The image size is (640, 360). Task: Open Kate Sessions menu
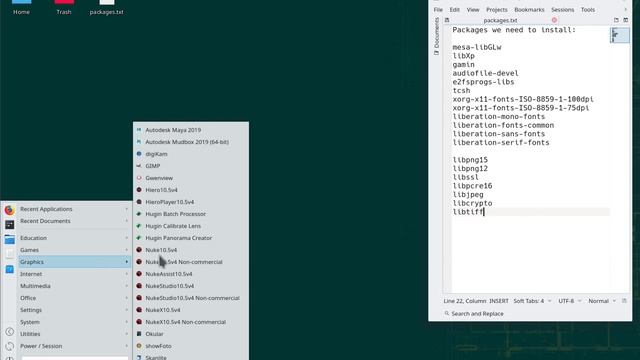point(562,9)
